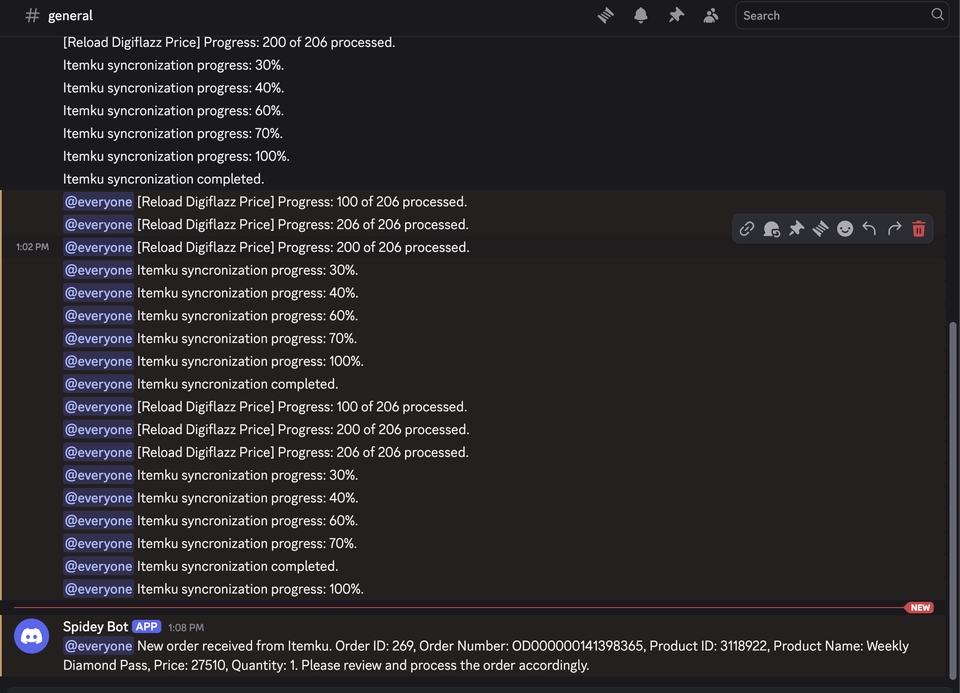Click the APP badge next to Spidey Bot
The height and width of the screenshot is (693, 960).
(x=146, y=627)
